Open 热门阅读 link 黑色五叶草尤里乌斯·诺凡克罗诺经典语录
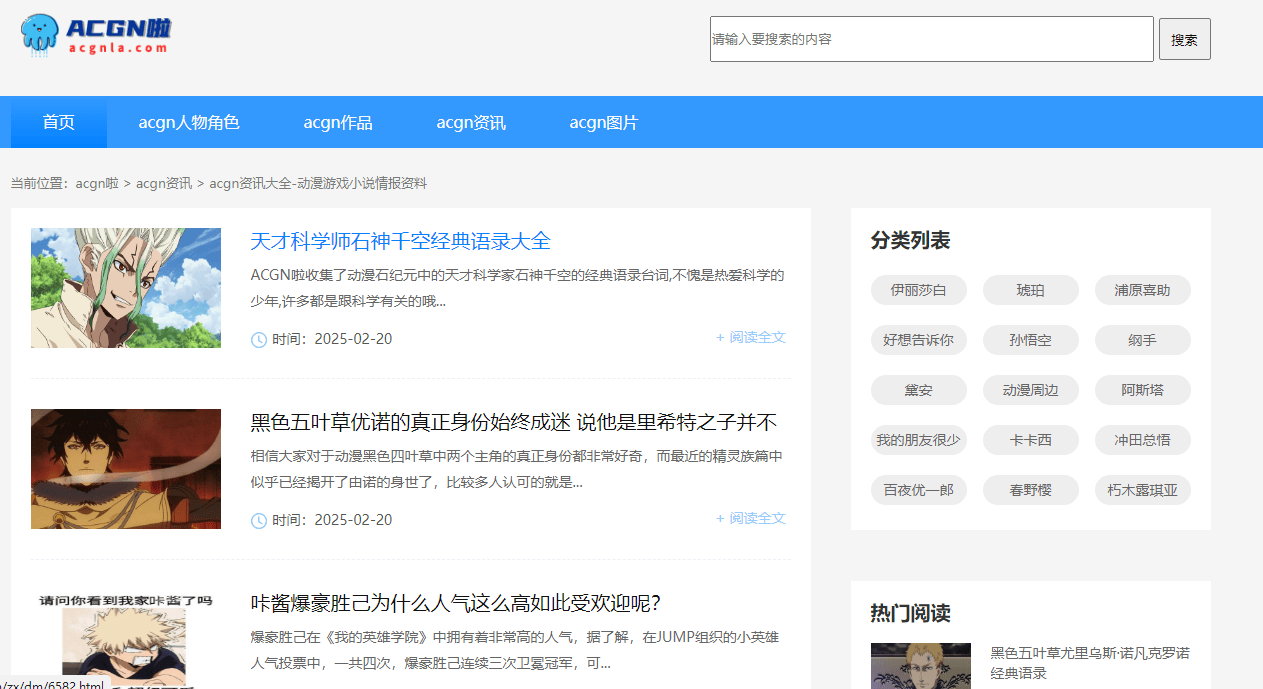This screenshot has width=1263, height=689. 1090,663
